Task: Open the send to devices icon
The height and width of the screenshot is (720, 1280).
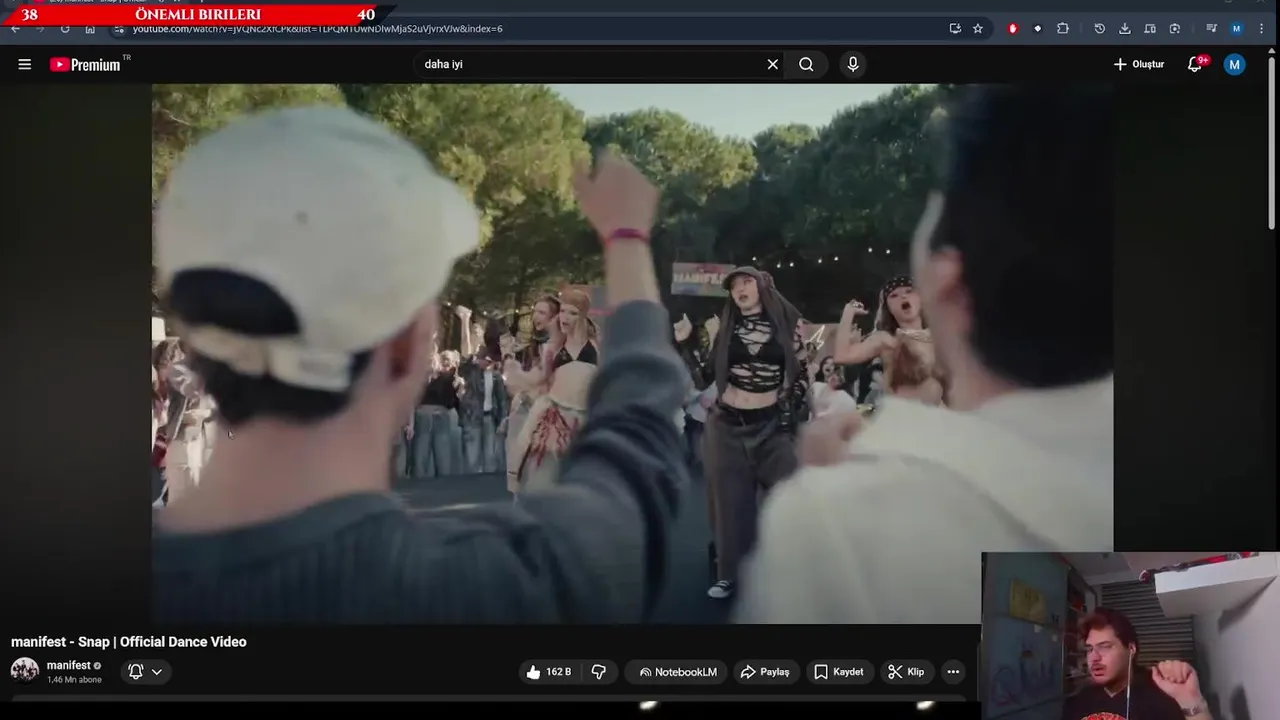Action: [1150, 28]
